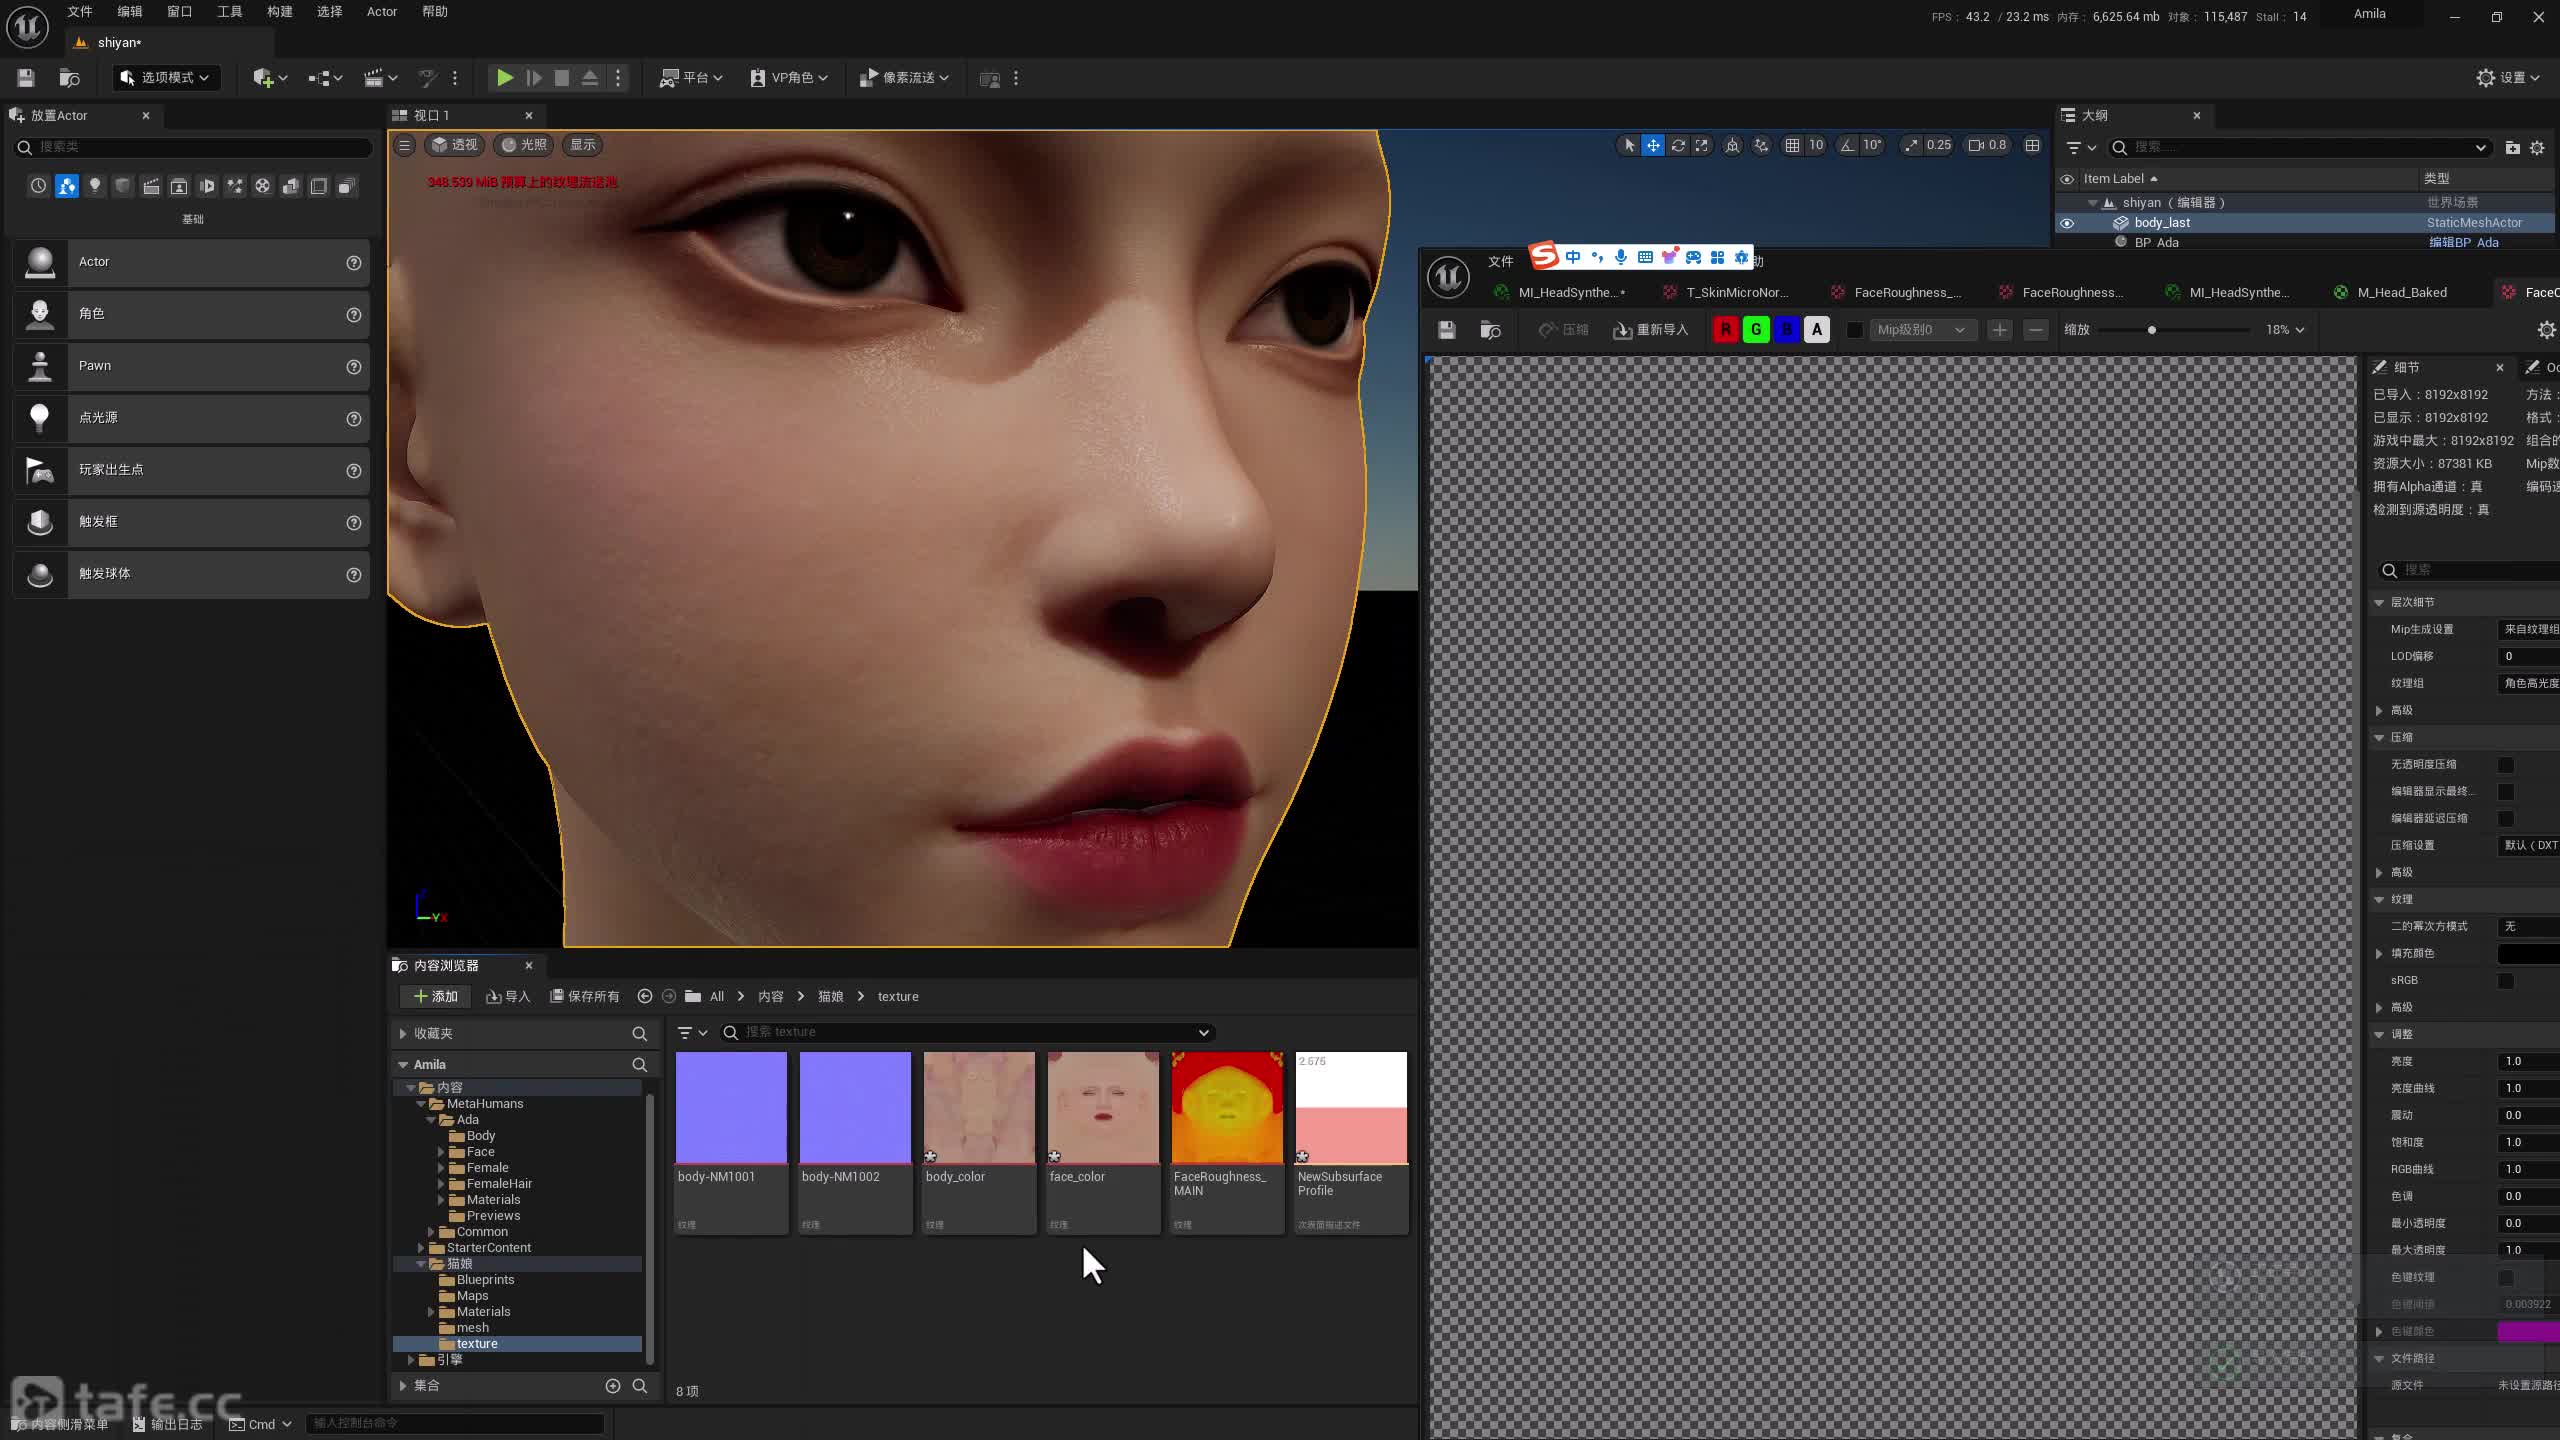Open the Actor menu
Image resolution: width=2560 pixels, height=1440 pixels.
point(382,12)
